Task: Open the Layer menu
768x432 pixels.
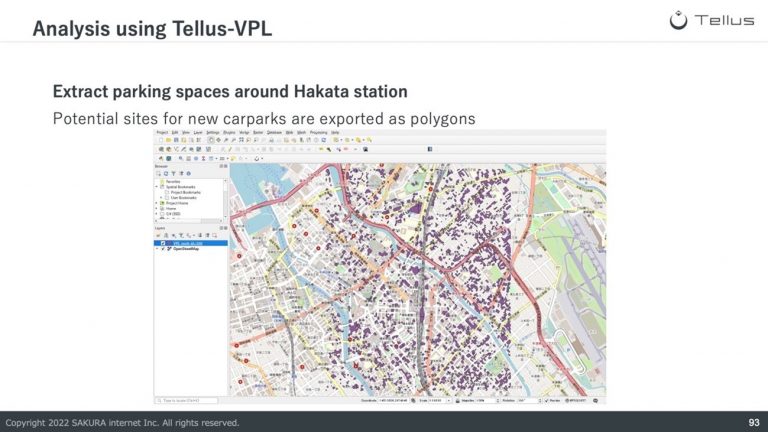Action: 198,133
